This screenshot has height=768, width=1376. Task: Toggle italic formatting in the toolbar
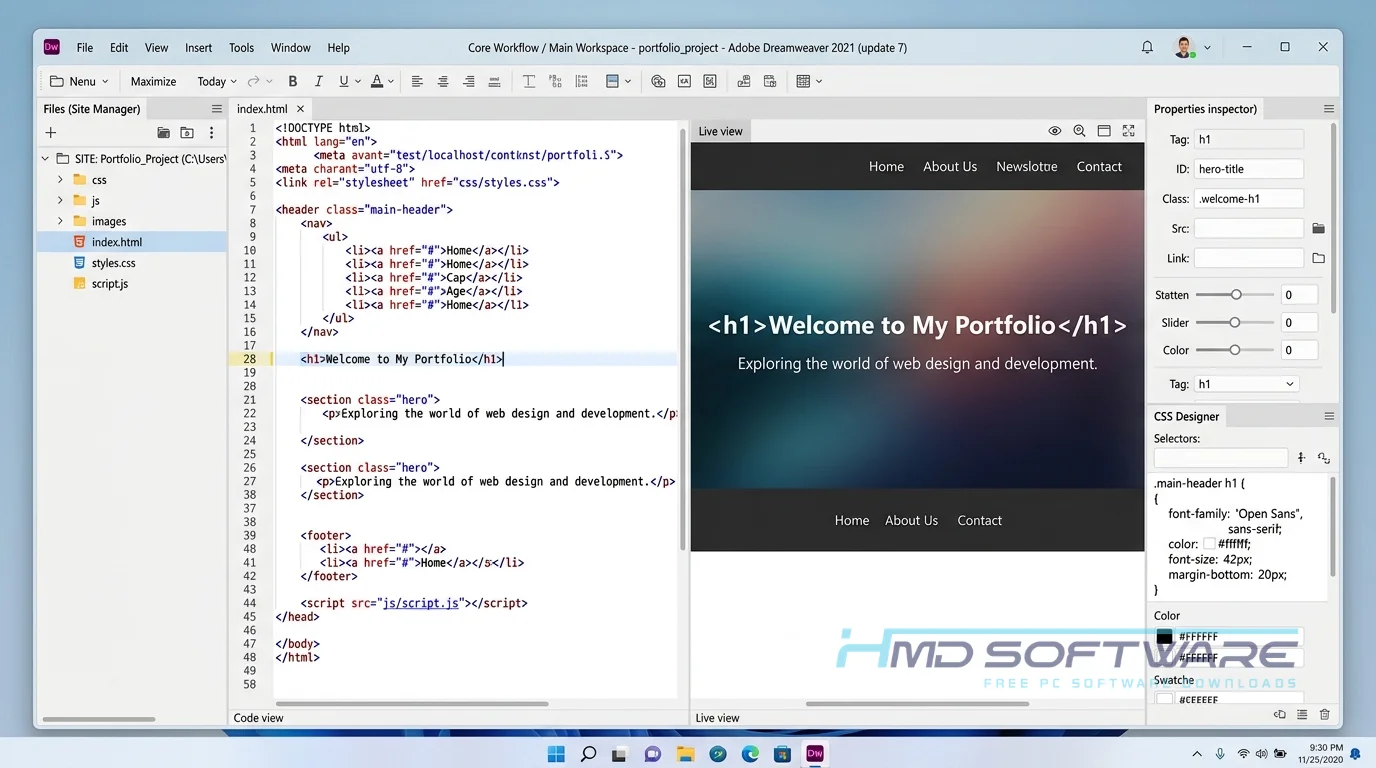point(319,82)
